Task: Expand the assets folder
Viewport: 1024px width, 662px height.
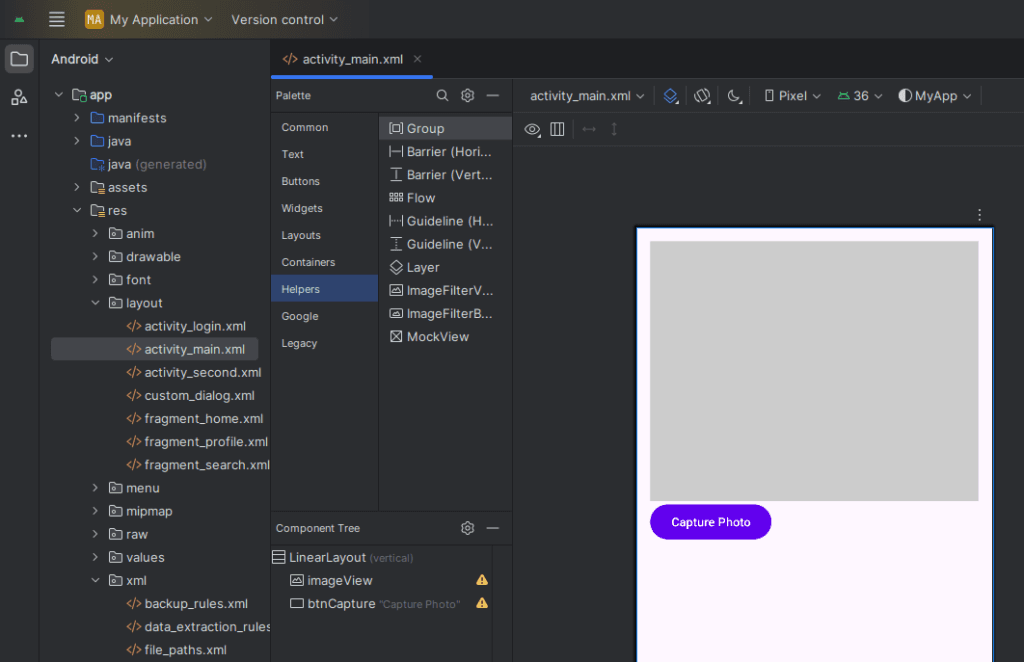Action: (x=77, y=187)
